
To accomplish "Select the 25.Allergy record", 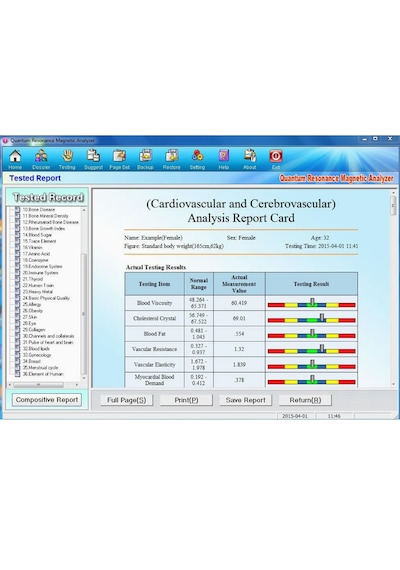I will pyautogui.click(x=32, y=304).
